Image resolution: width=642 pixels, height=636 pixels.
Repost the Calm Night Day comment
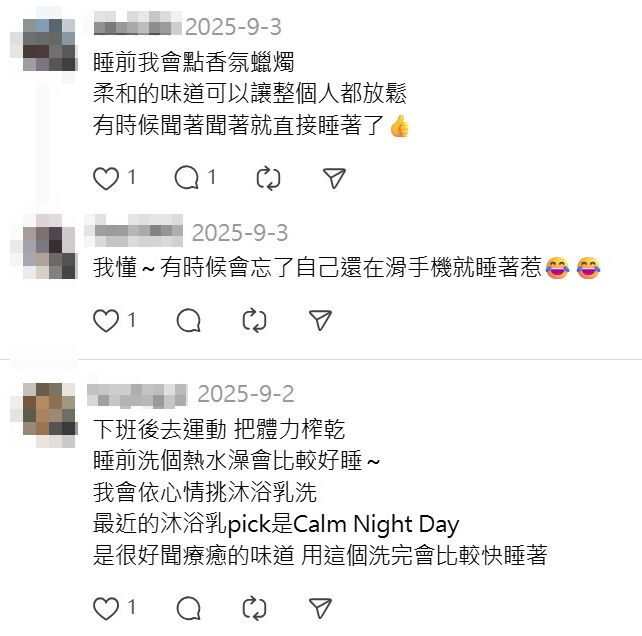pos(254,608)
